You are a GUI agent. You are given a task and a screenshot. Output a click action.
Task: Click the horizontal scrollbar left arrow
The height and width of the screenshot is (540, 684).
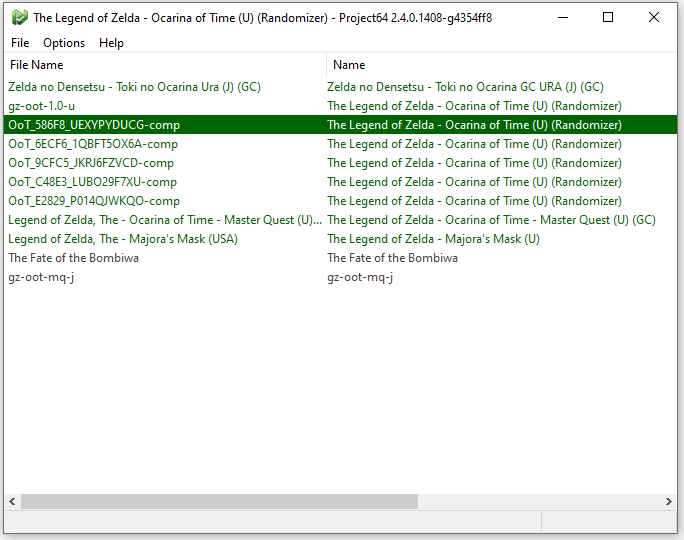[x=12, y=501]
